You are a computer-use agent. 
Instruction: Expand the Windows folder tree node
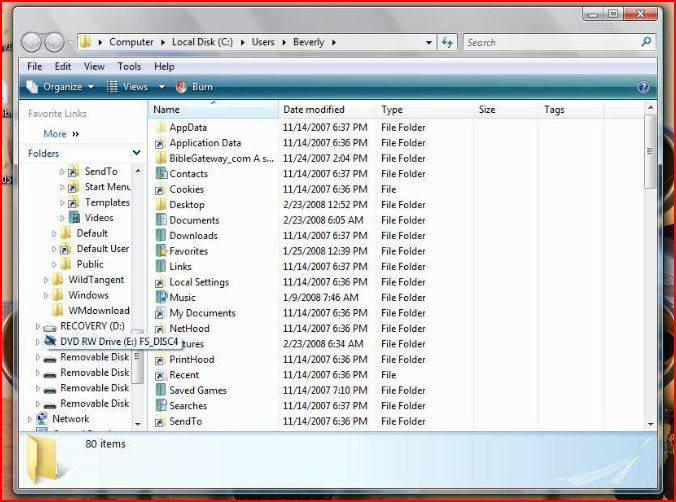(46, 295)
